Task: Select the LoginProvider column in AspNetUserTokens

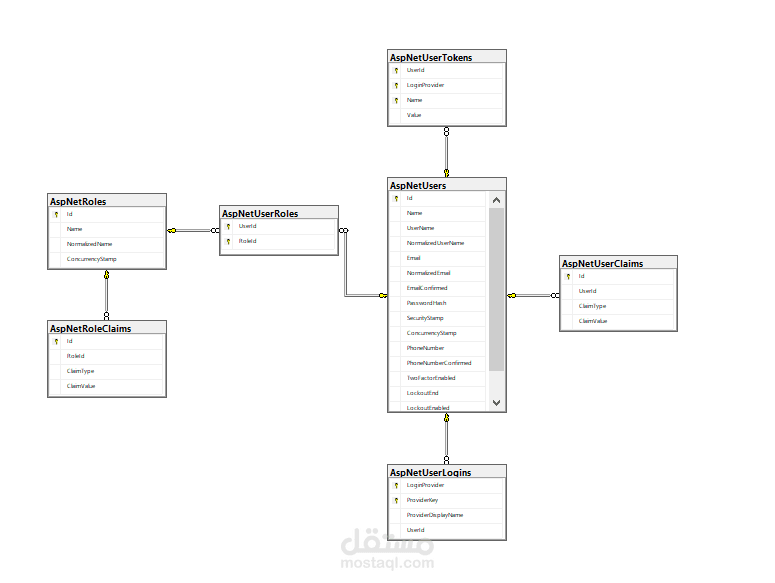Action: [x=447, y=85]
